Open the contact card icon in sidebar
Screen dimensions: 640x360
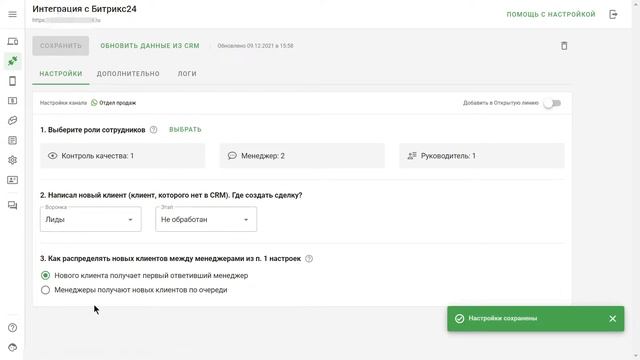13,180
